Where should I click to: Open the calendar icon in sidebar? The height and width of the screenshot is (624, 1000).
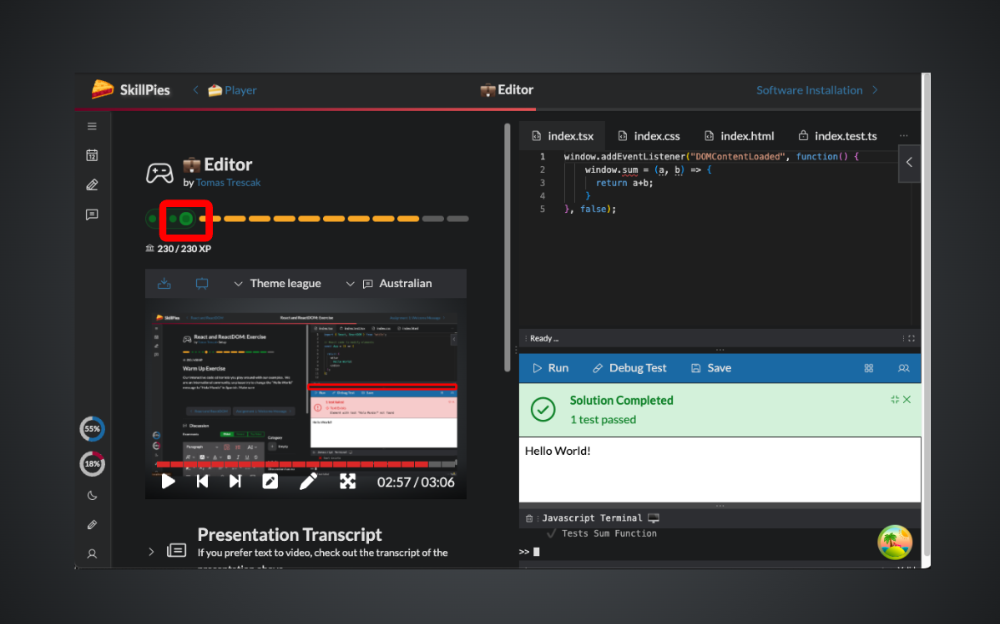tap(92, 155)
